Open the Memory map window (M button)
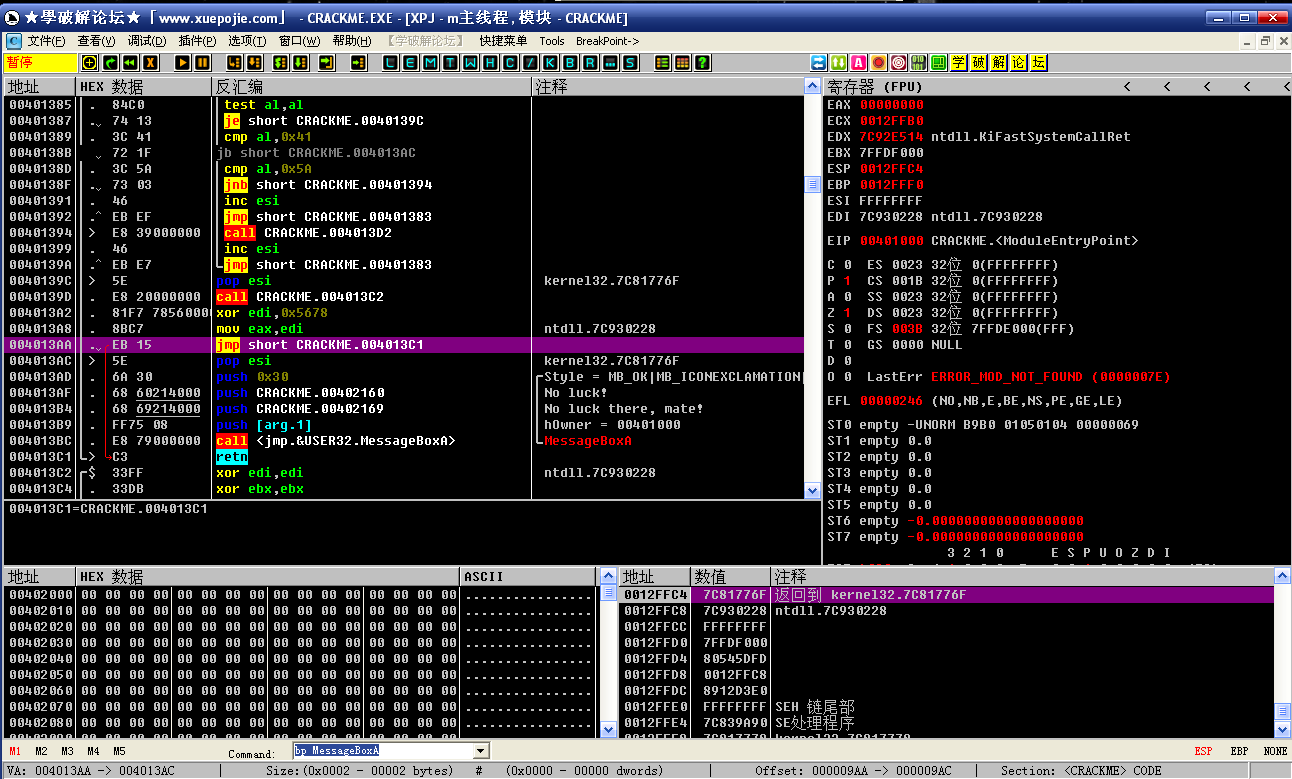Screen dimensions: 1292x779 [x=430, y=63]
